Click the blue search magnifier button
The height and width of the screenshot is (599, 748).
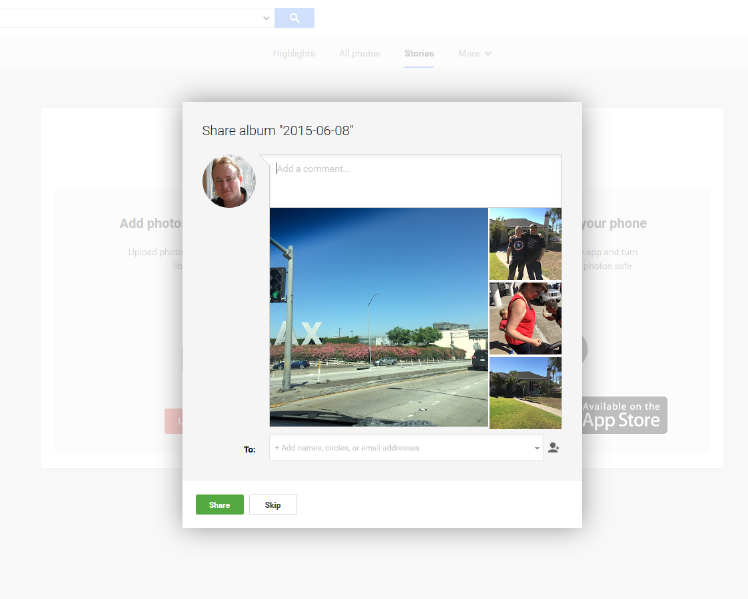click(294, 18)
